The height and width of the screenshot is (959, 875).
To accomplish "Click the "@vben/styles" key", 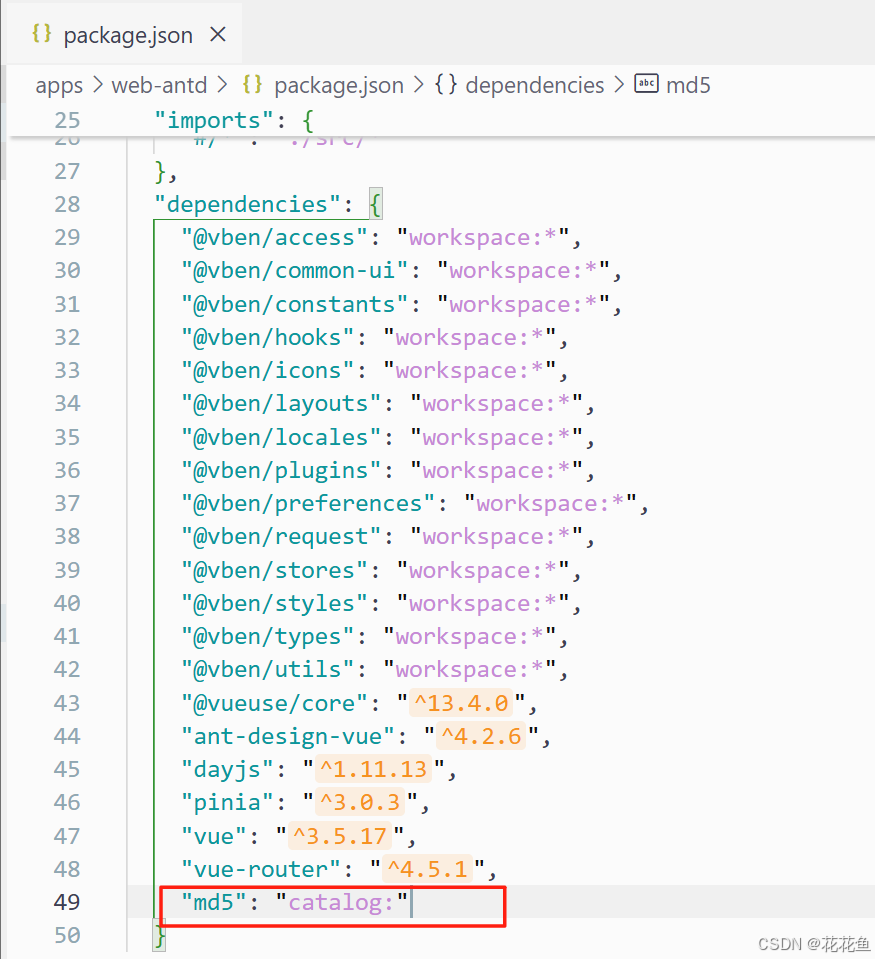I will pyautogui.click(x=275, y=603).
